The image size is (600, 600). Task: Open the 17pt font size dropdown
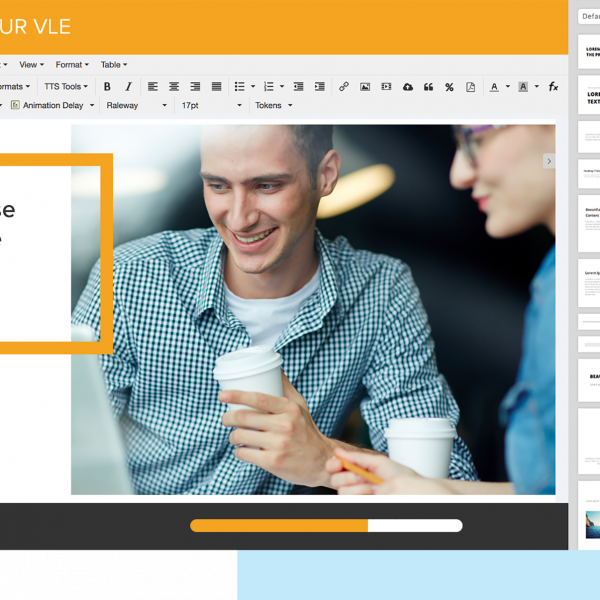pyautogui.click(x=210, y=105)
